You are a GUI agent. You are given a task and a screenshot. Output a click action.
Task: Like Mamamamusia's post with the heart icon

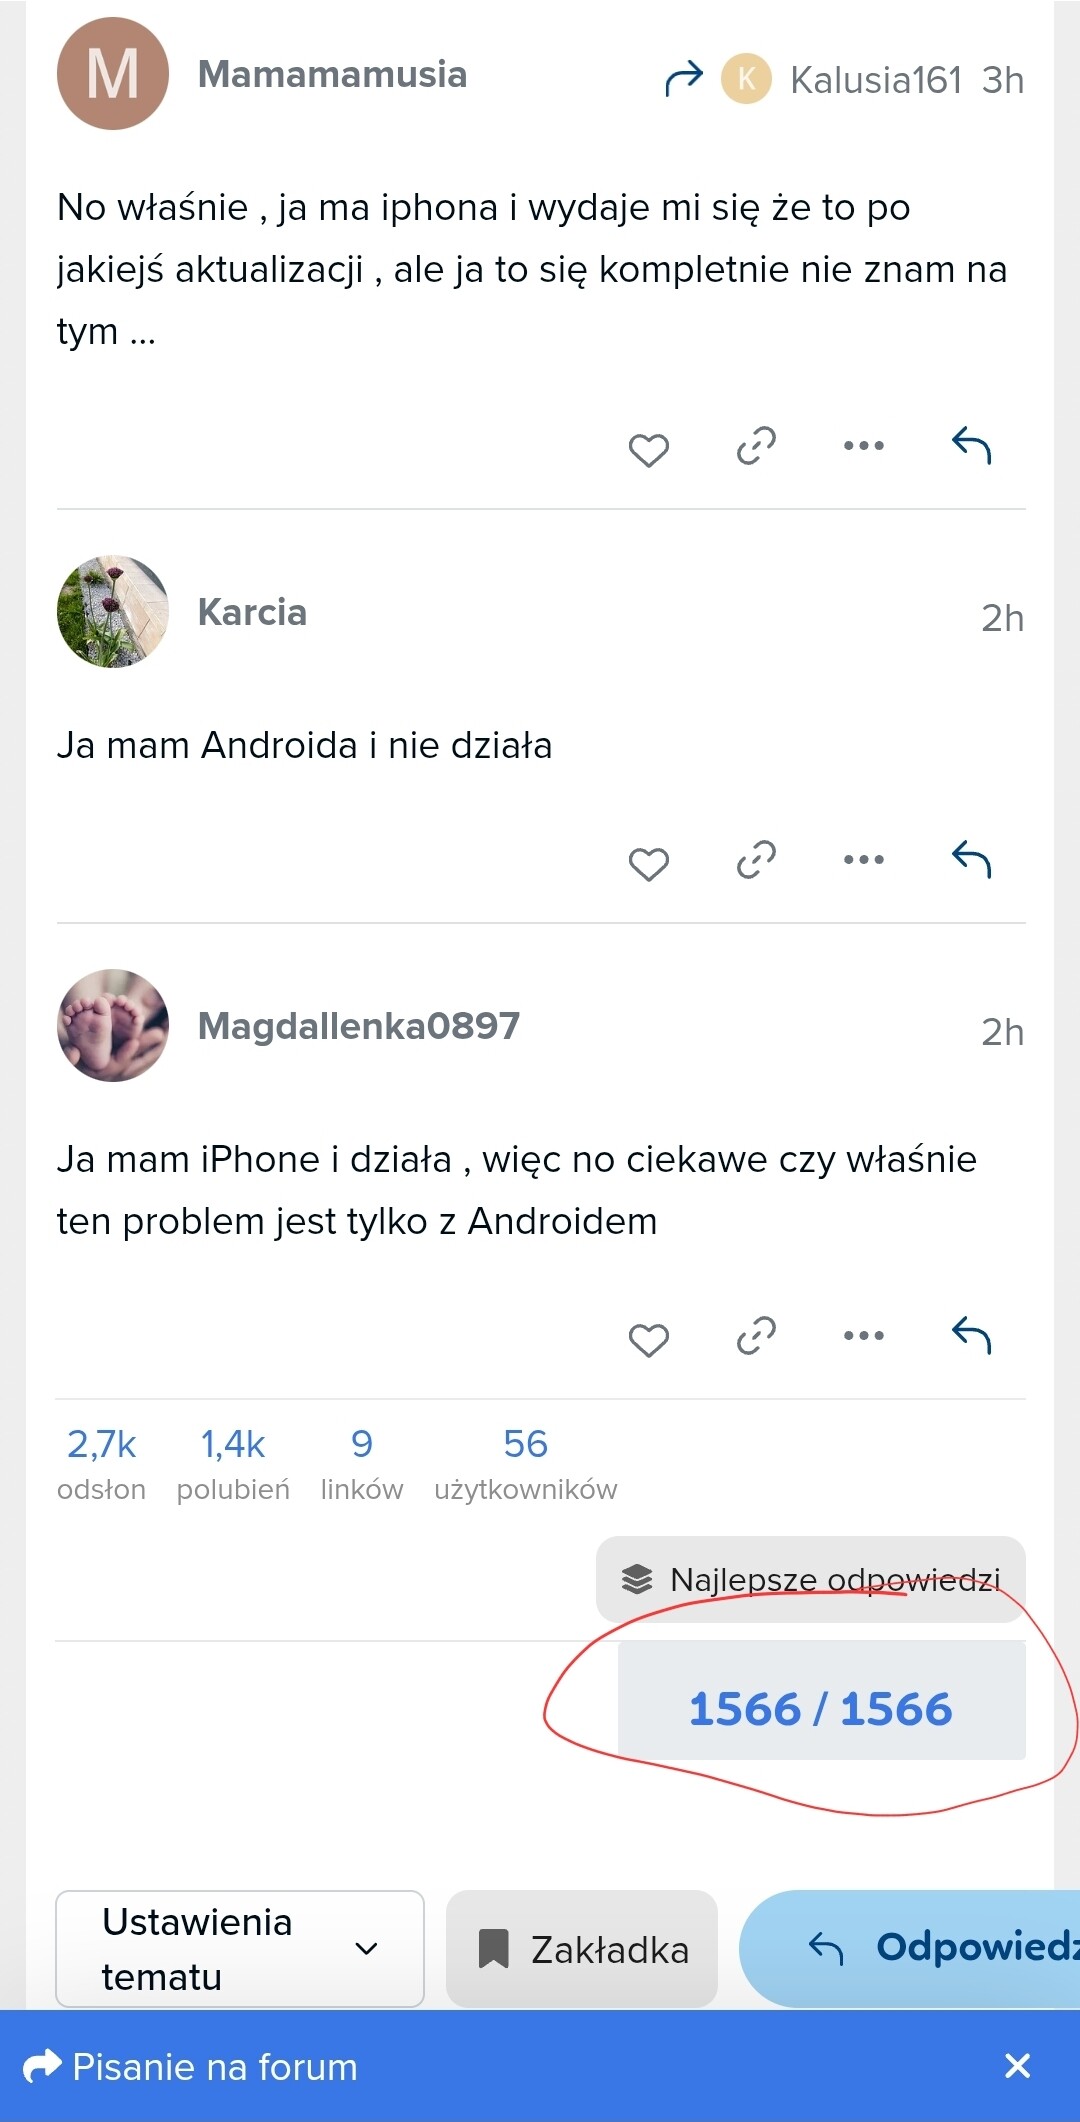point(648,450)
